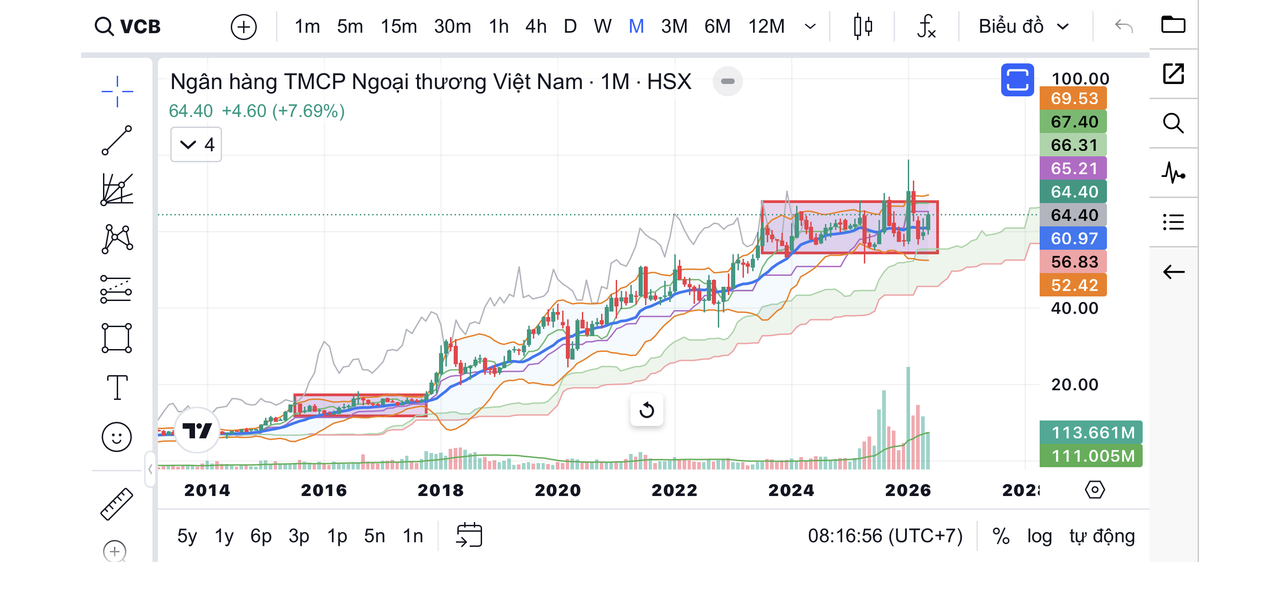The width and height of the screenshot is (1280, 591).
Task: Open the pulse activity icon in sidebar
Action: pos(1173,173)
